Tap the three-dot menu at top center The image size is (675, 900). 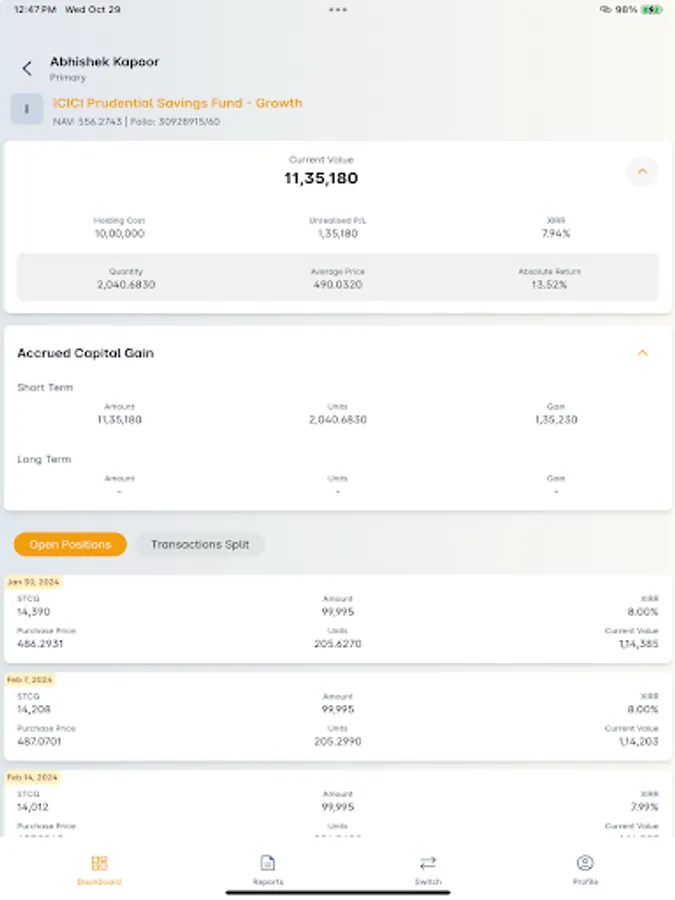pyautogui.click(x=339, y=10)
